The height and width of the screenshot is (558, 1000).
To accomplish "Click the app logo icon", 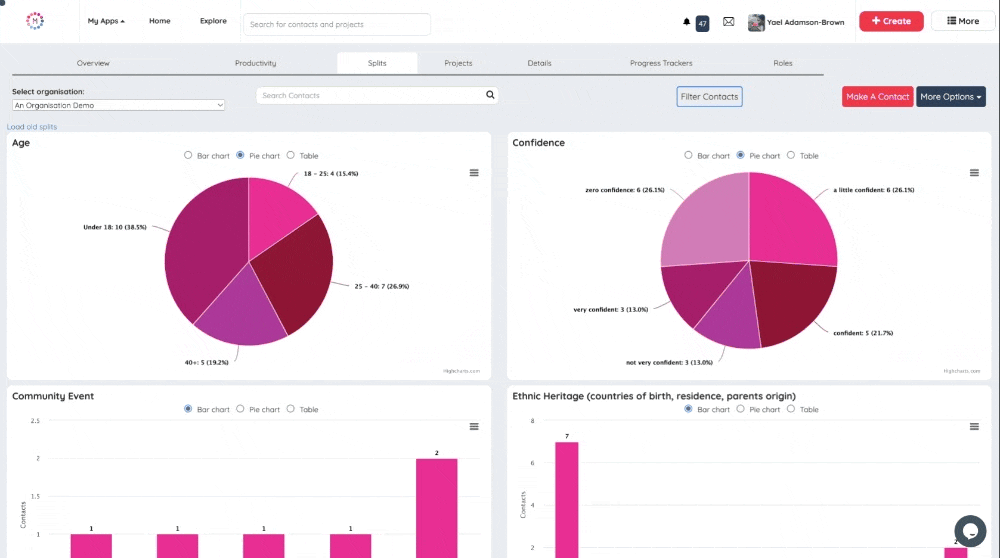I will pos(35,21).
